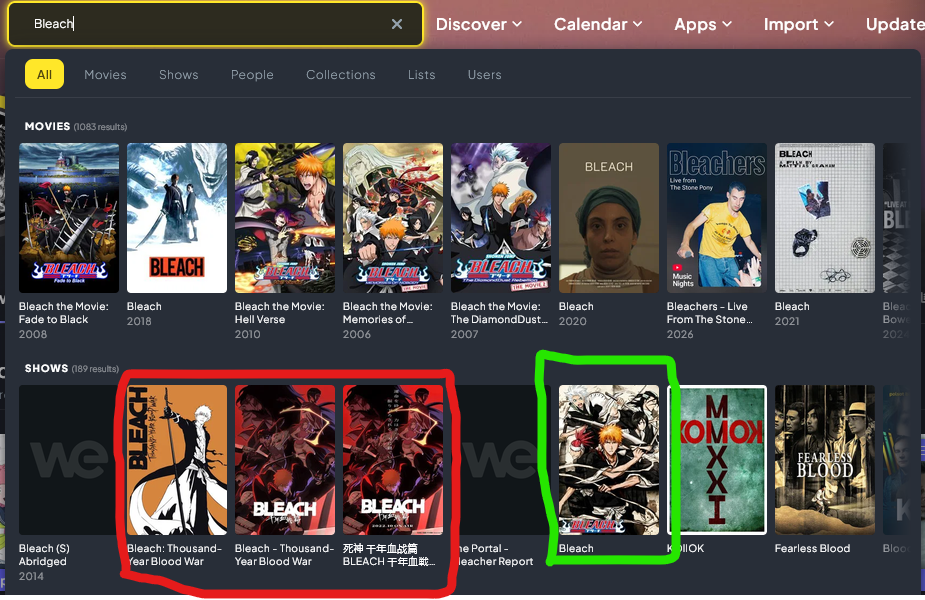925x600 pixels.
Task: Switch to the Users filter tab
Action: (484, 74)
